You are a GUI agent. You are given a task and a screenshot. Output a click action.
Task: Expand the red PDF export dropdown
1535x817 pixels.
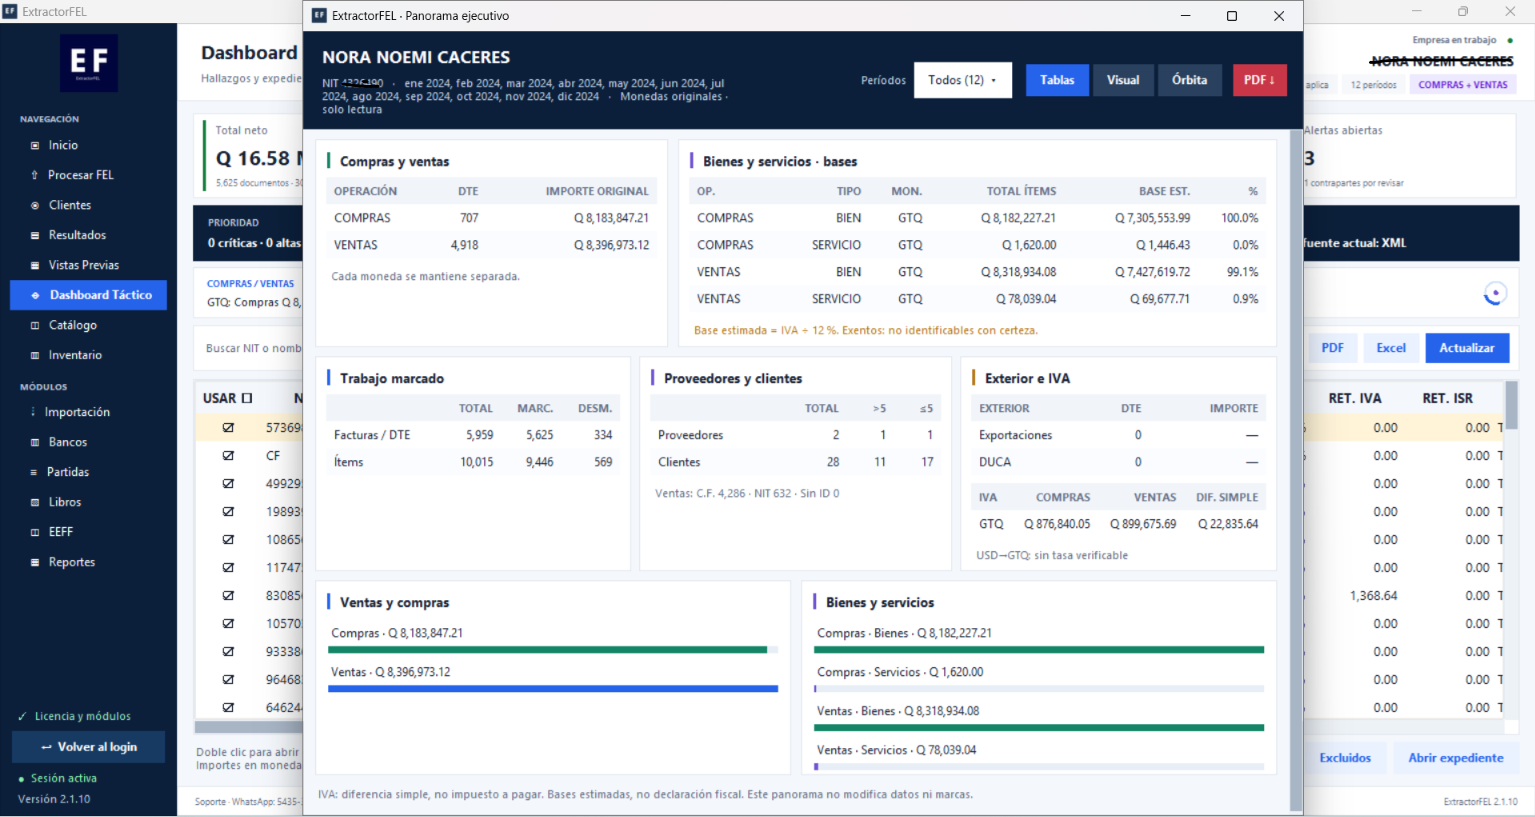click(1259, 80)
